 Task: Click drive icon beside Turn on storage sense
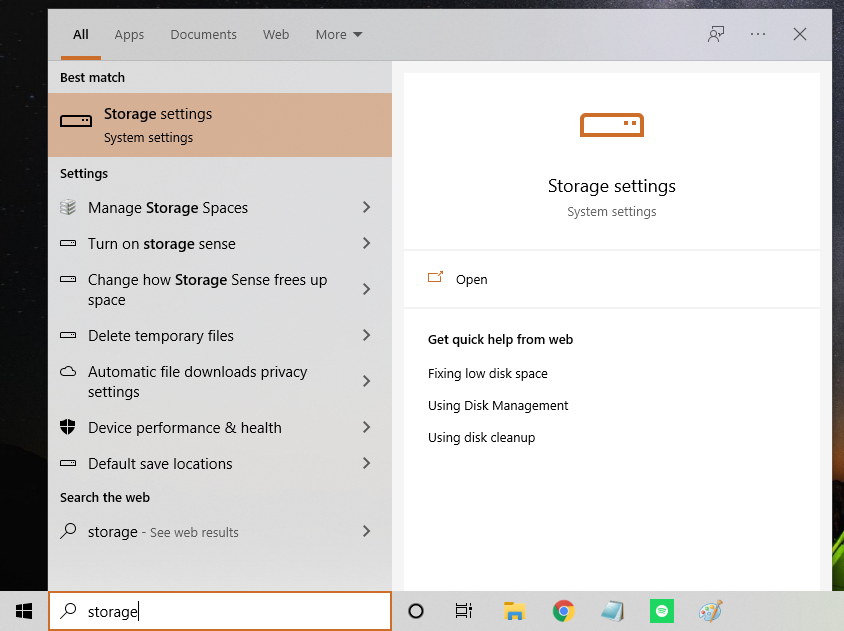click(68, 243)
